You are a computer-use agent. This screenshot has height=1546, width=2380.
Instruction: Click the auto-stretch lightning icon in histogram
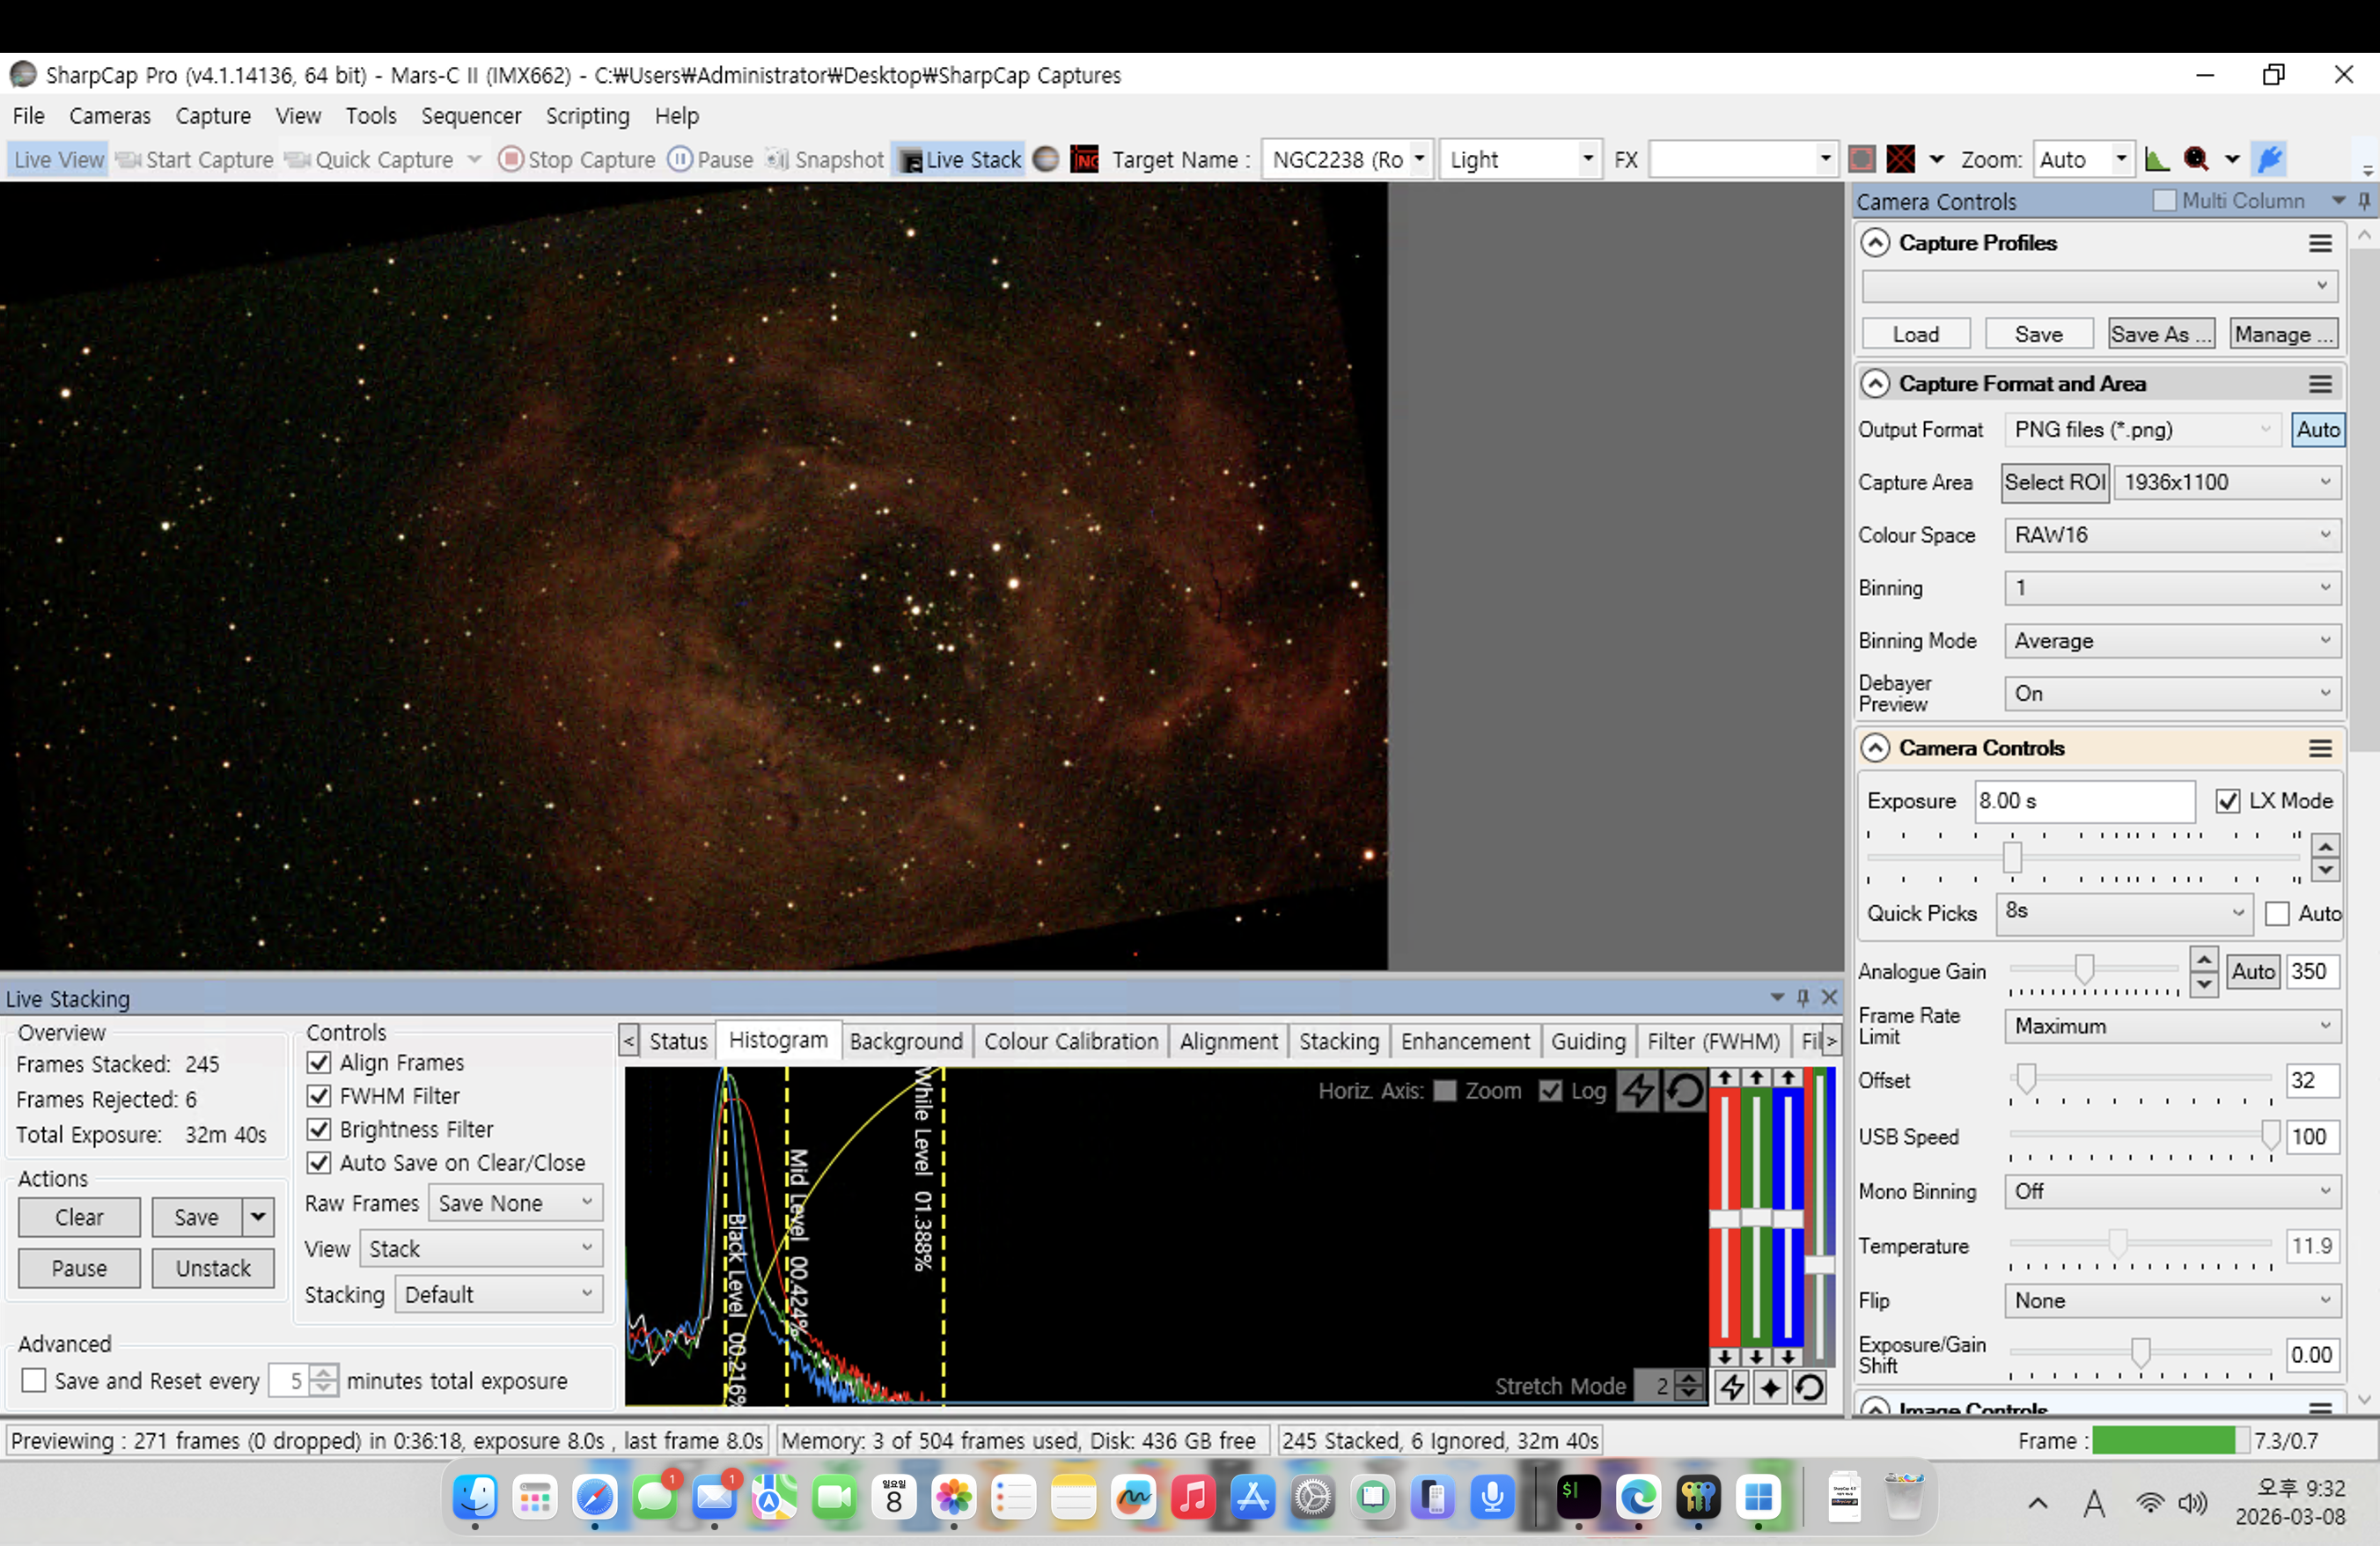[1637, 1090]
